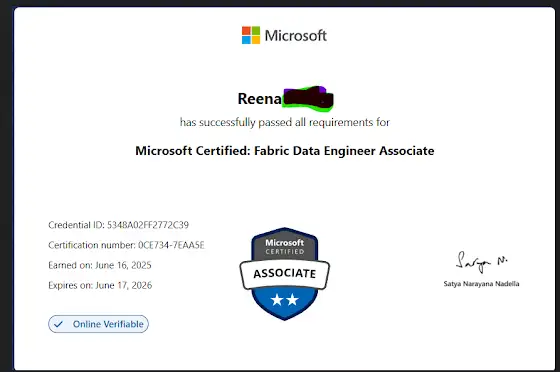
Task: Click the Certification number value
Action: (171, 245)
